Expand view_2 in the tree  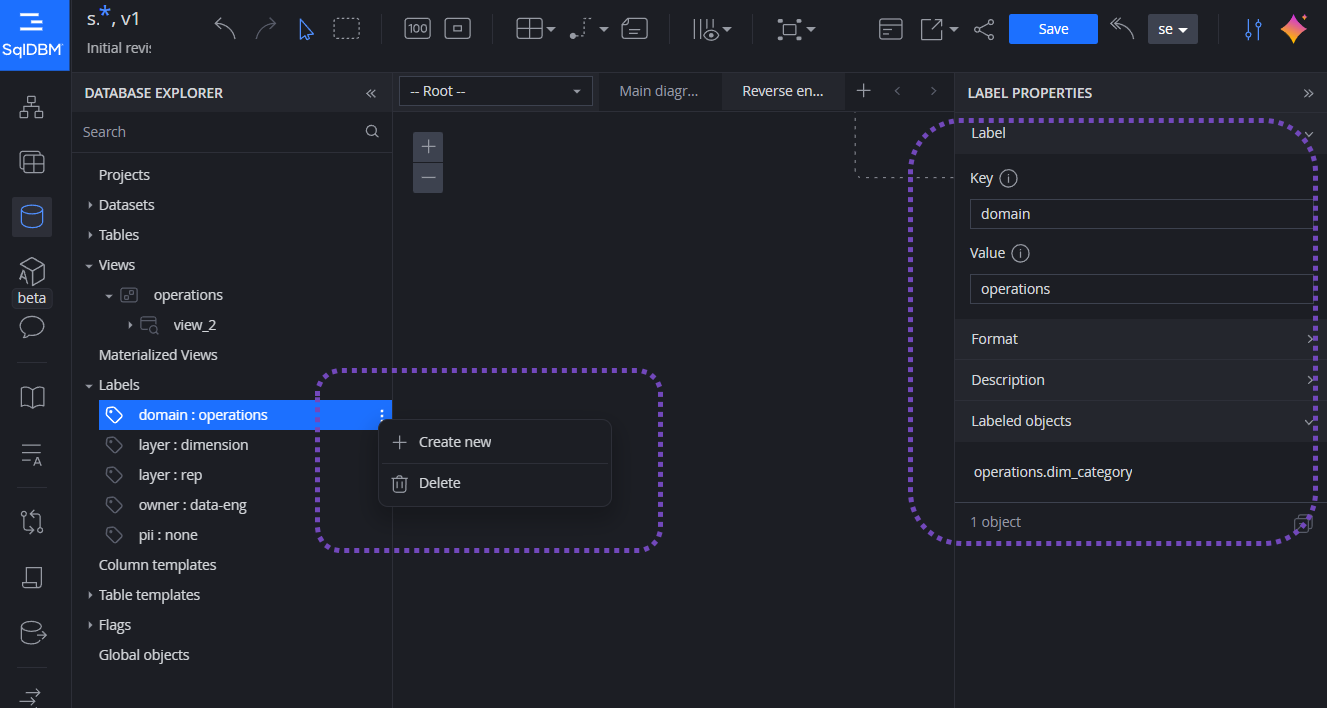click(130, 325)
